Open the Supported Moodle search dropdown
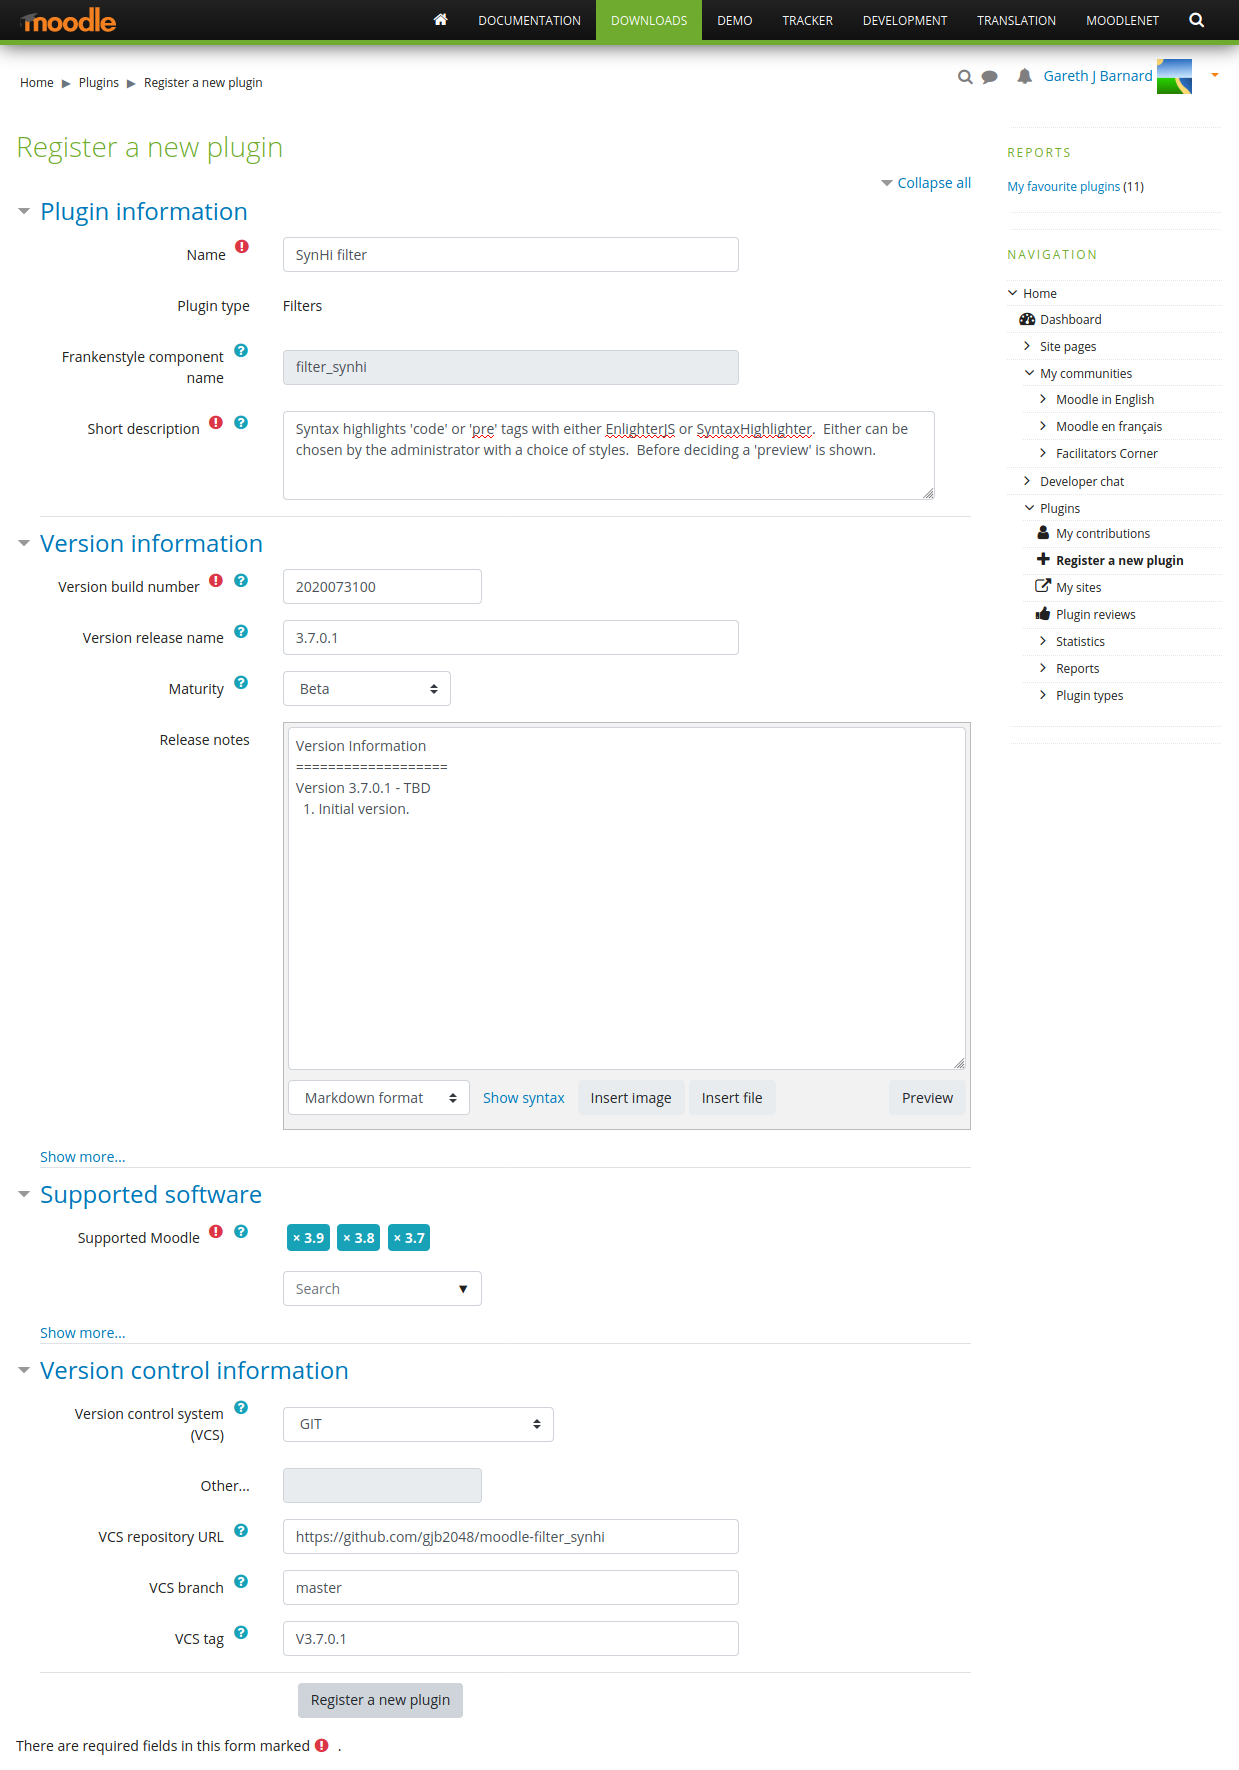This screenshot has height=1770, width=1239. pyautogui.click(x=382, y=1289)
